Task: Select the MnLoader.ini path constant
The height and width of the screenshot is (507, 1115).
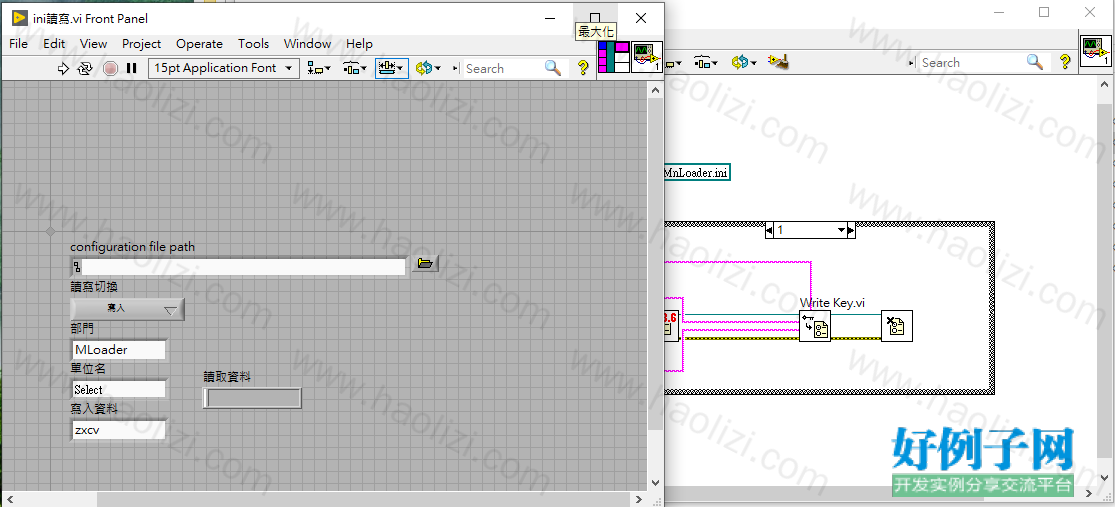Action: (x=696, y=173)
